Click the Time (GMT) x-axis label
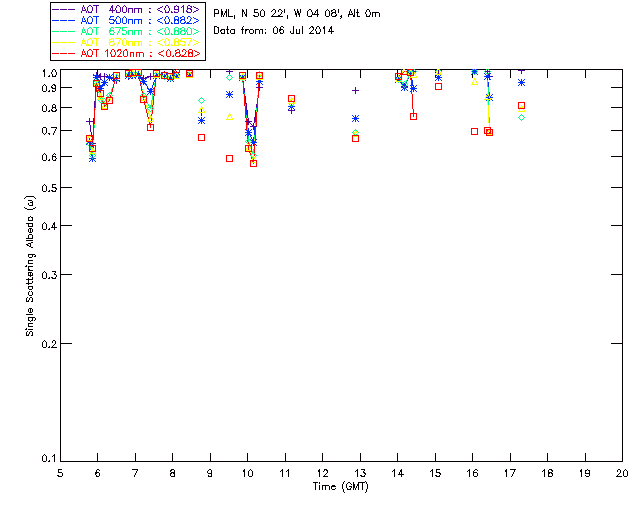 point(341,485)
